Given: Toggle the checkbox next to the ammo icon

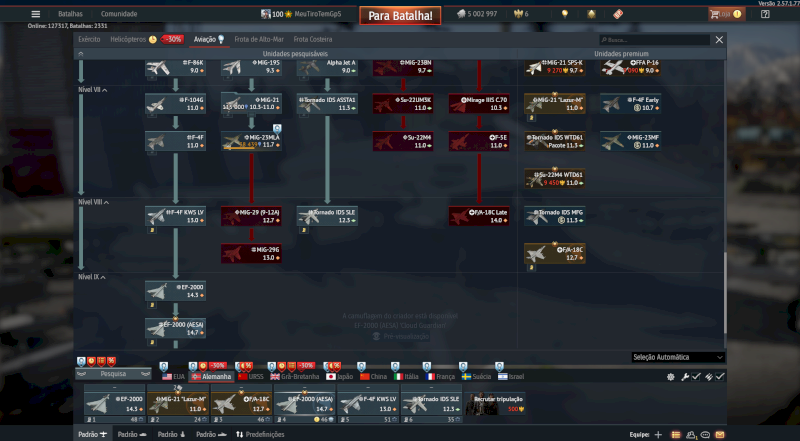Looking at the screenshot, I should point(720,377).
